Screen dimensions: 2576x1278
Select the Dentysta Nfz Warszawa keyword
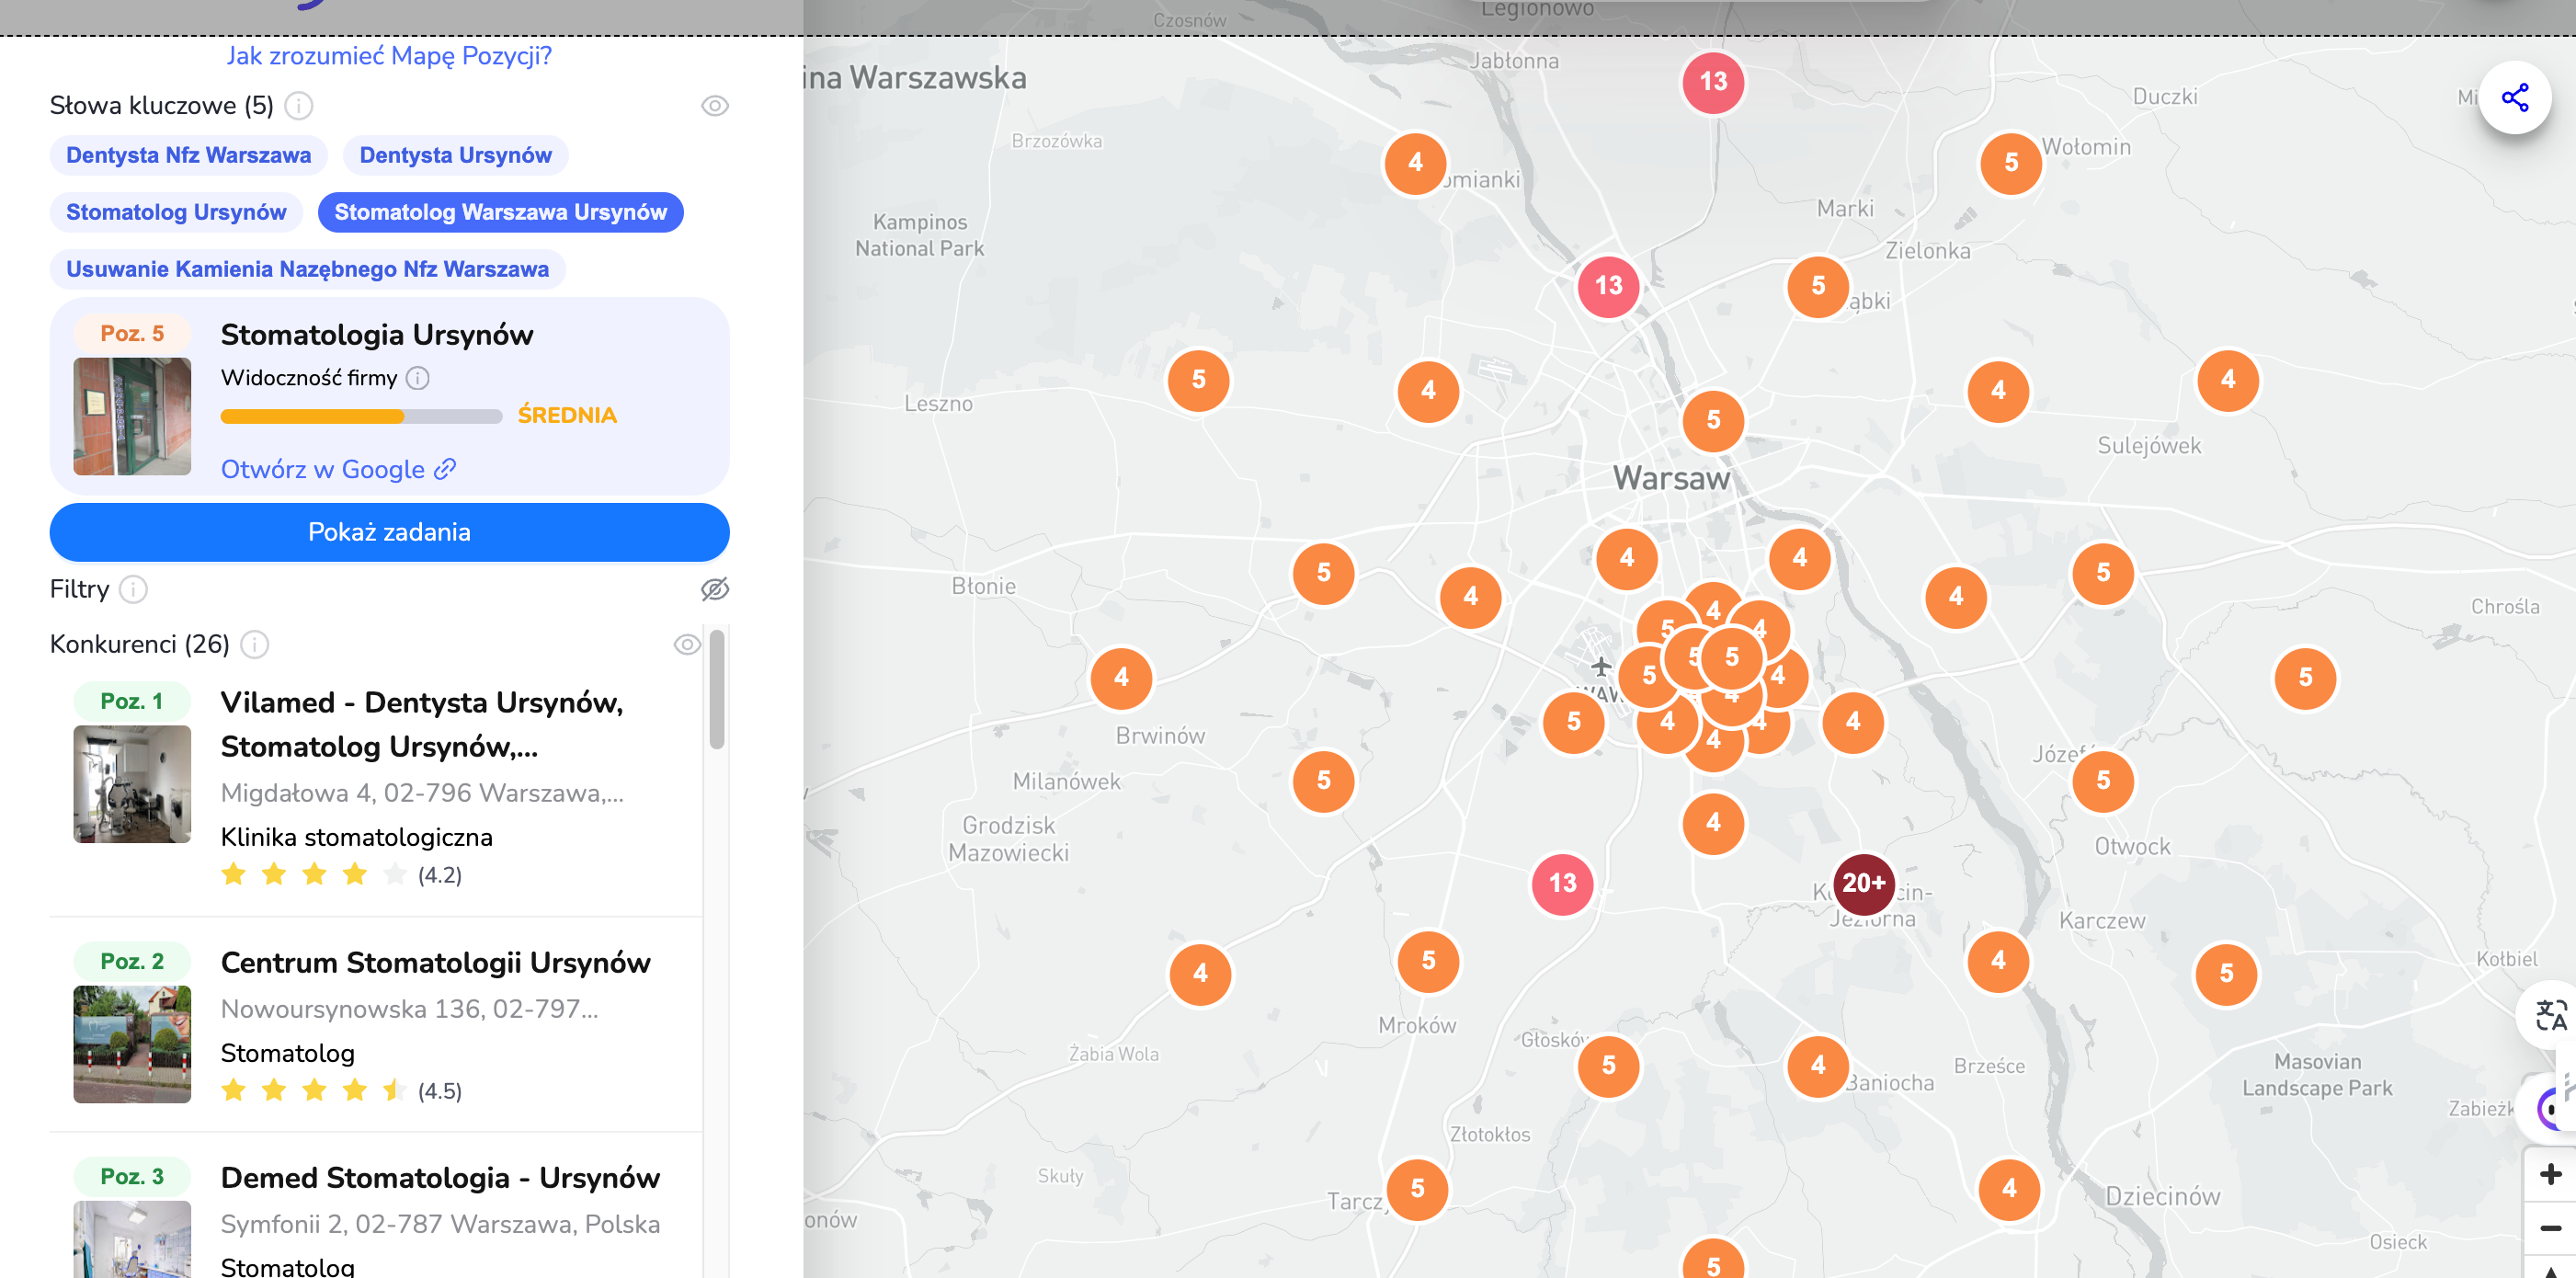188,155
